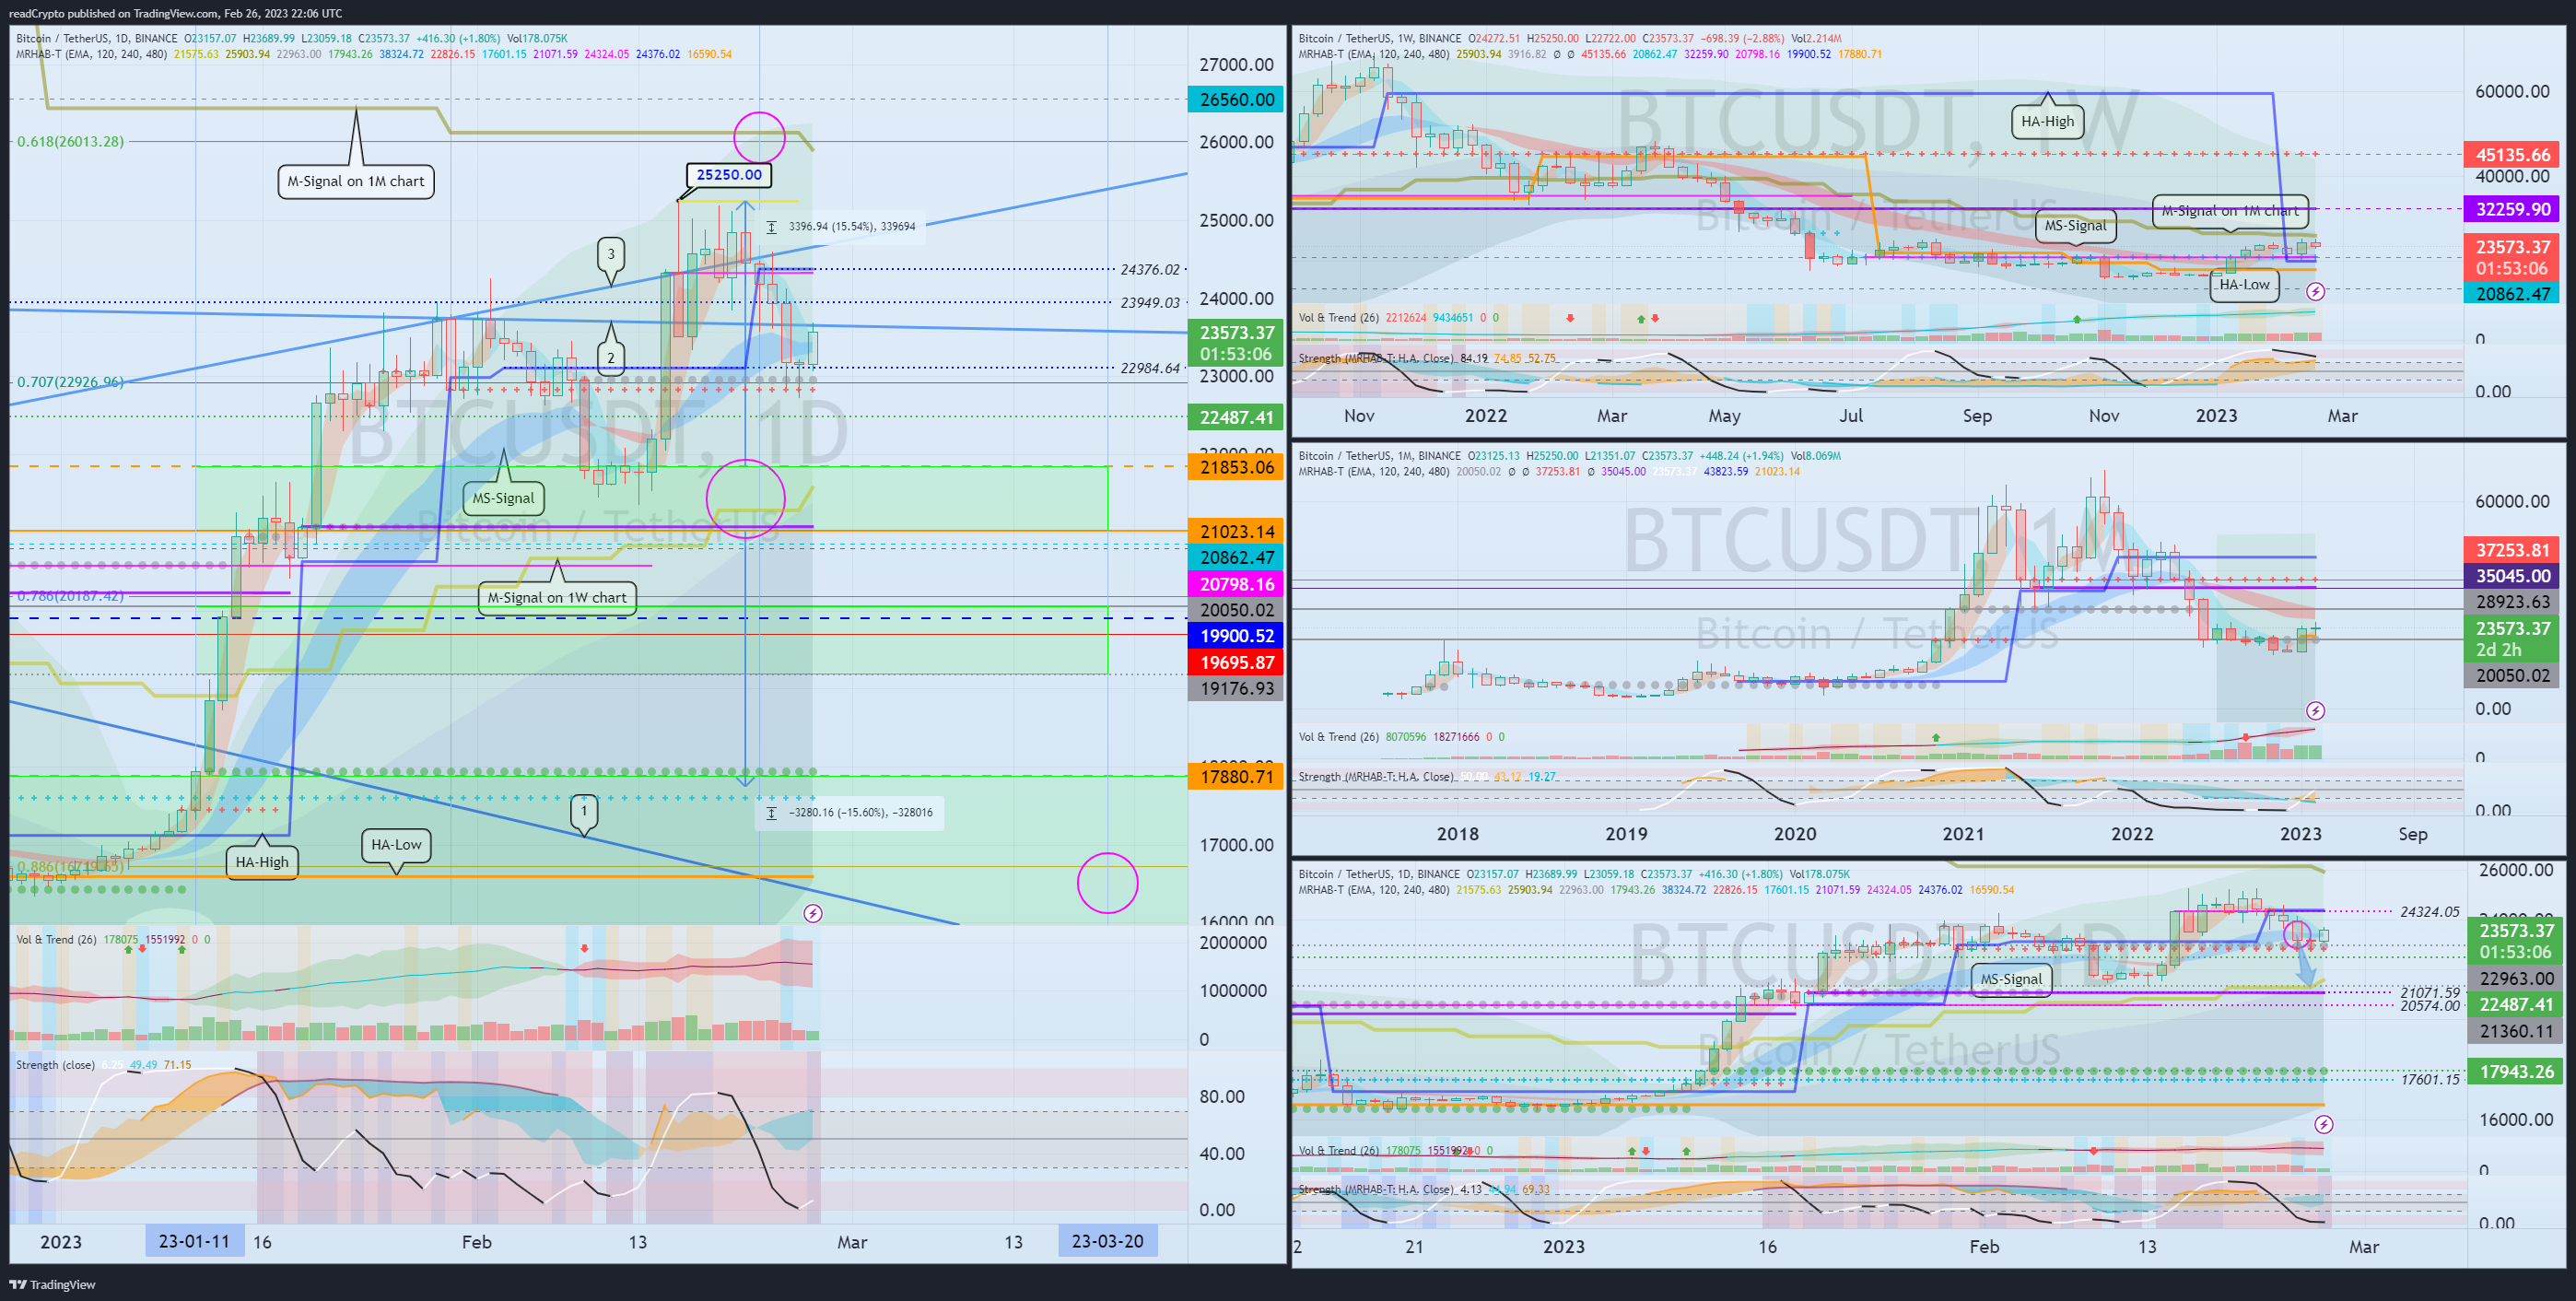Click the 19176.93 gray price label
The image size is (2576, 1301).
click(x=1236, y=688)
